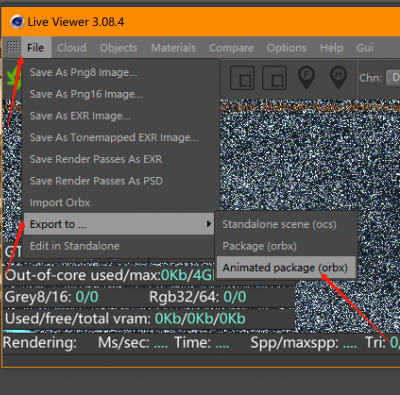The width and height of the screenshot is (400, 395).
Task: Click the material picker pin icon (M)
Action: point(338,78)
